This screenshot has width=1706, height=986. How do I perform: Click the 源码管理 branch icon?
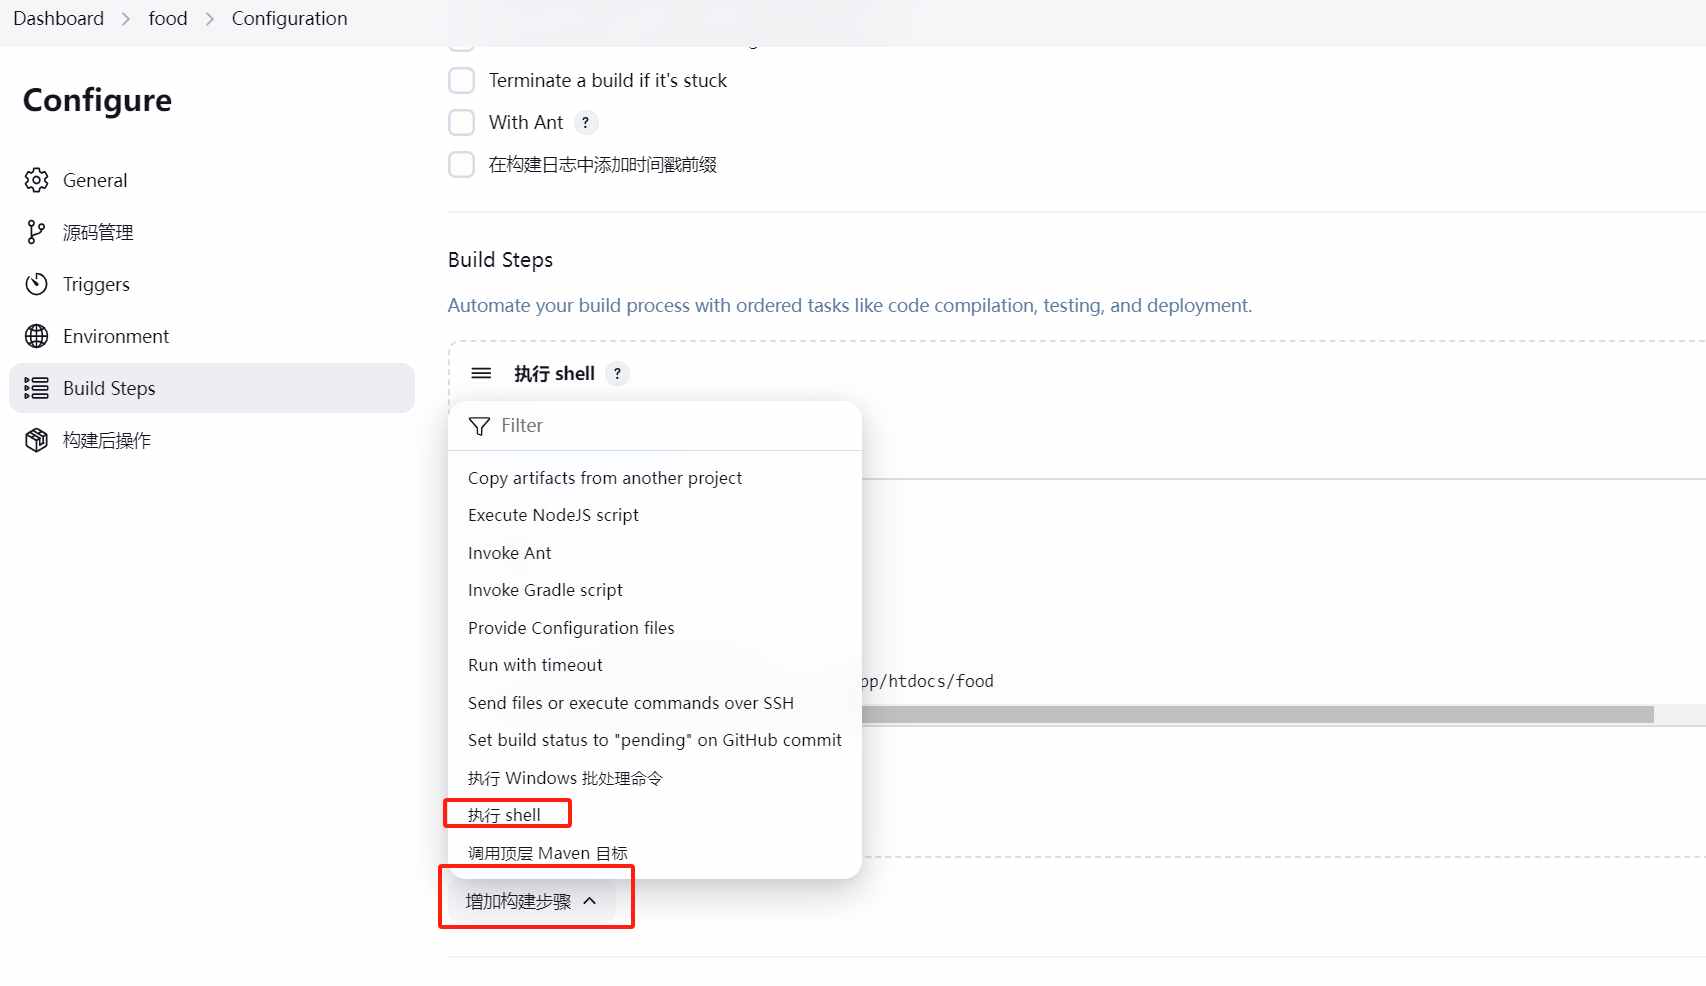pos(37,232)
